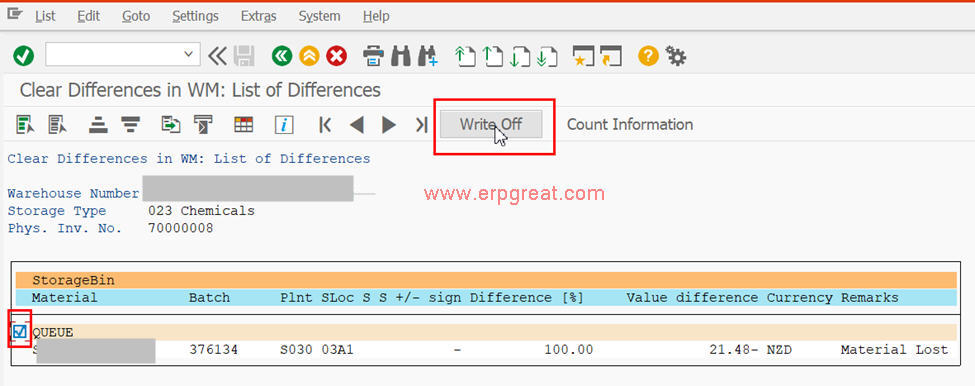This screenshot has height=386, width=975.
Task: Go to Next Page icon
Action: point(519,57)
